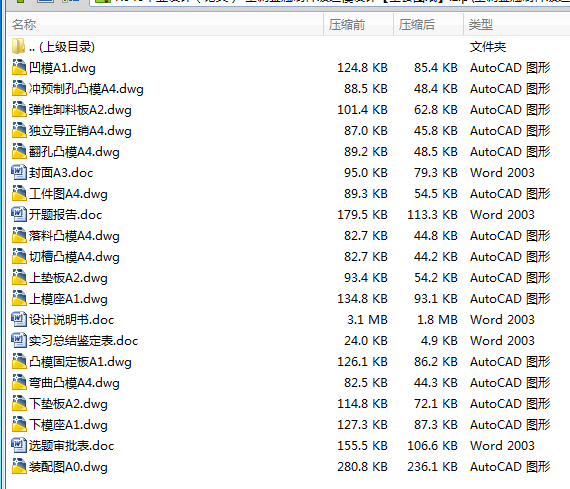Viewport: 570px width, 489px height.
Task: Select file name 设计说明书.doc
Action: coord(71,320)
